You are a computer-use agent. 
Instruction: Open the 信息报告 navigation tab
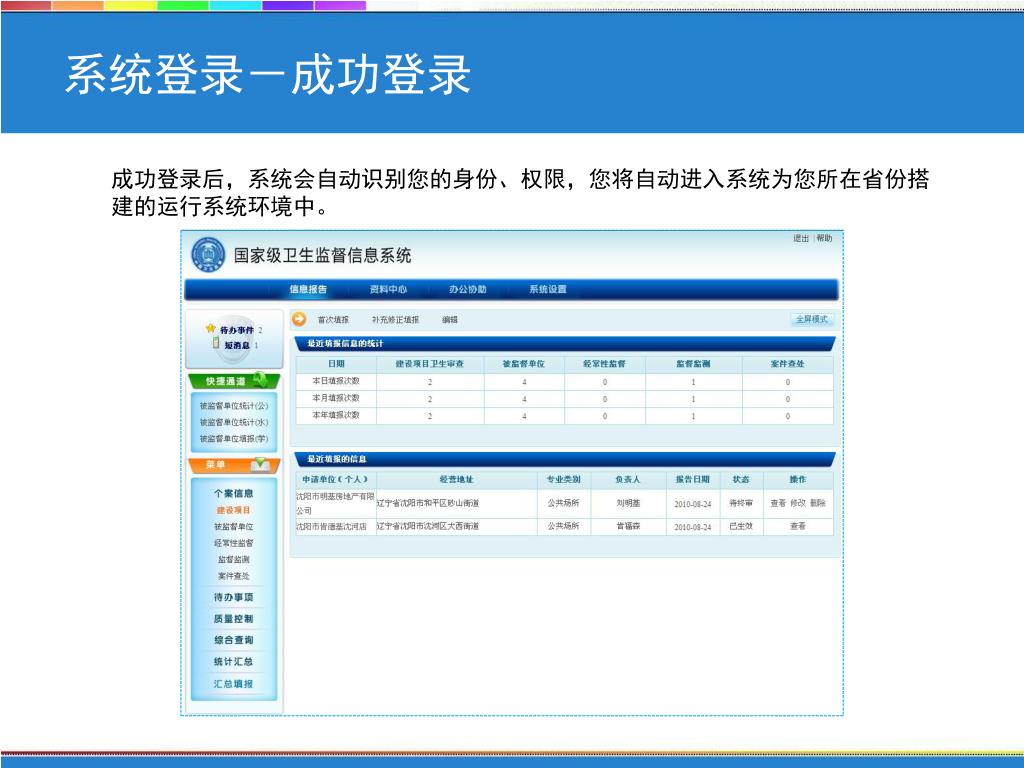click(308, 290)
